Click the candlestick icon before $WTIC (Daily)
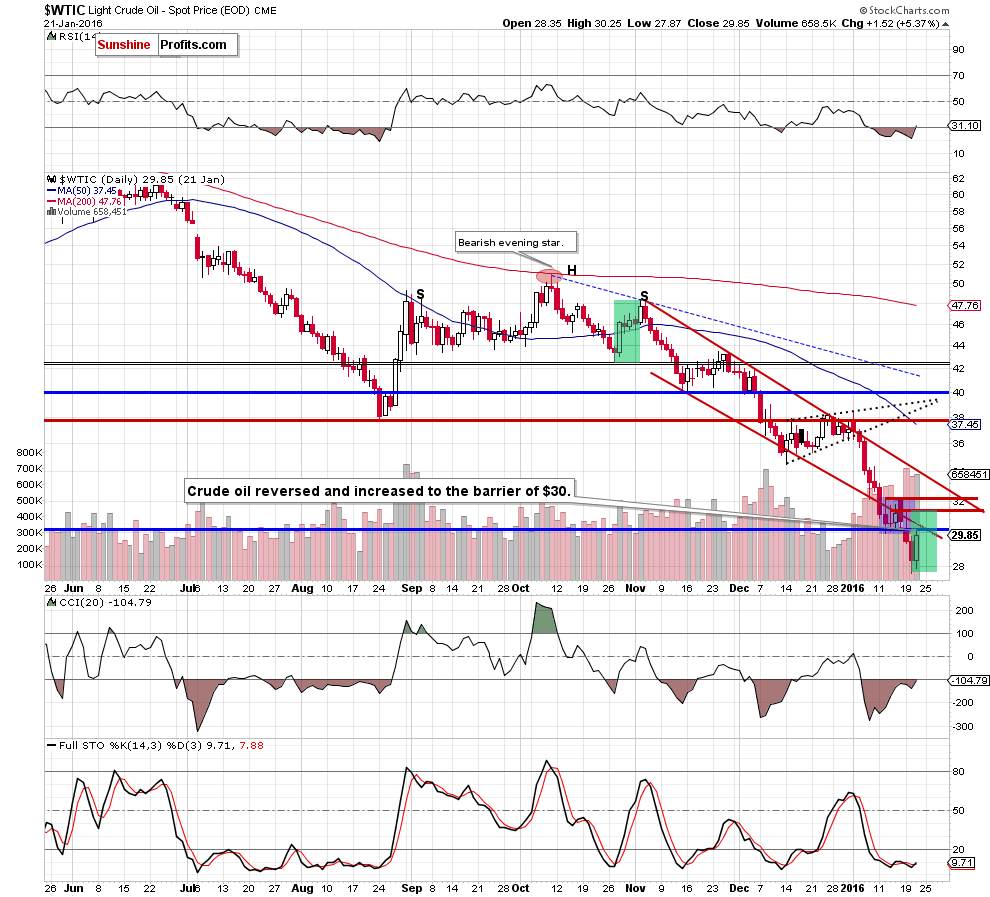990x897 pixels. coord(52,179)
